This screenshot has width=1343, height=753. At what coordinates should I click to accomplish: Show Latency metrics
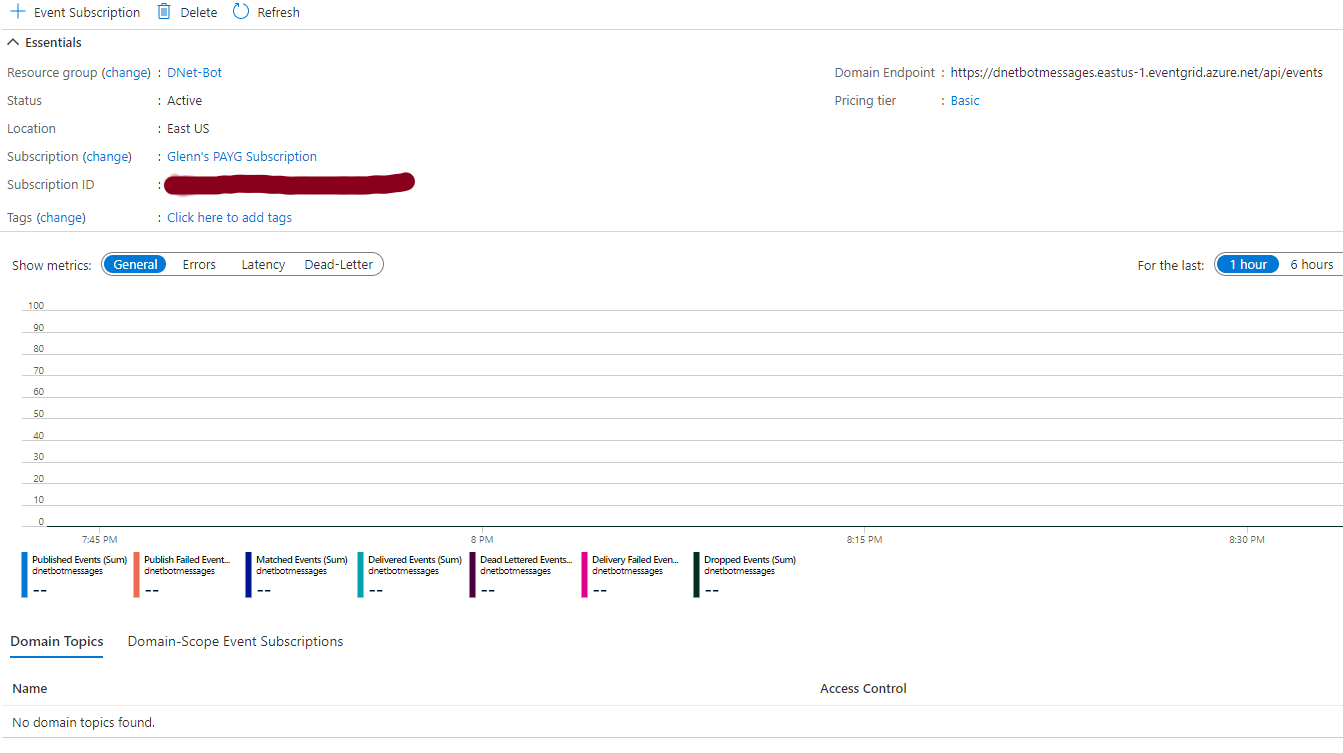click(x=263, y=265)
